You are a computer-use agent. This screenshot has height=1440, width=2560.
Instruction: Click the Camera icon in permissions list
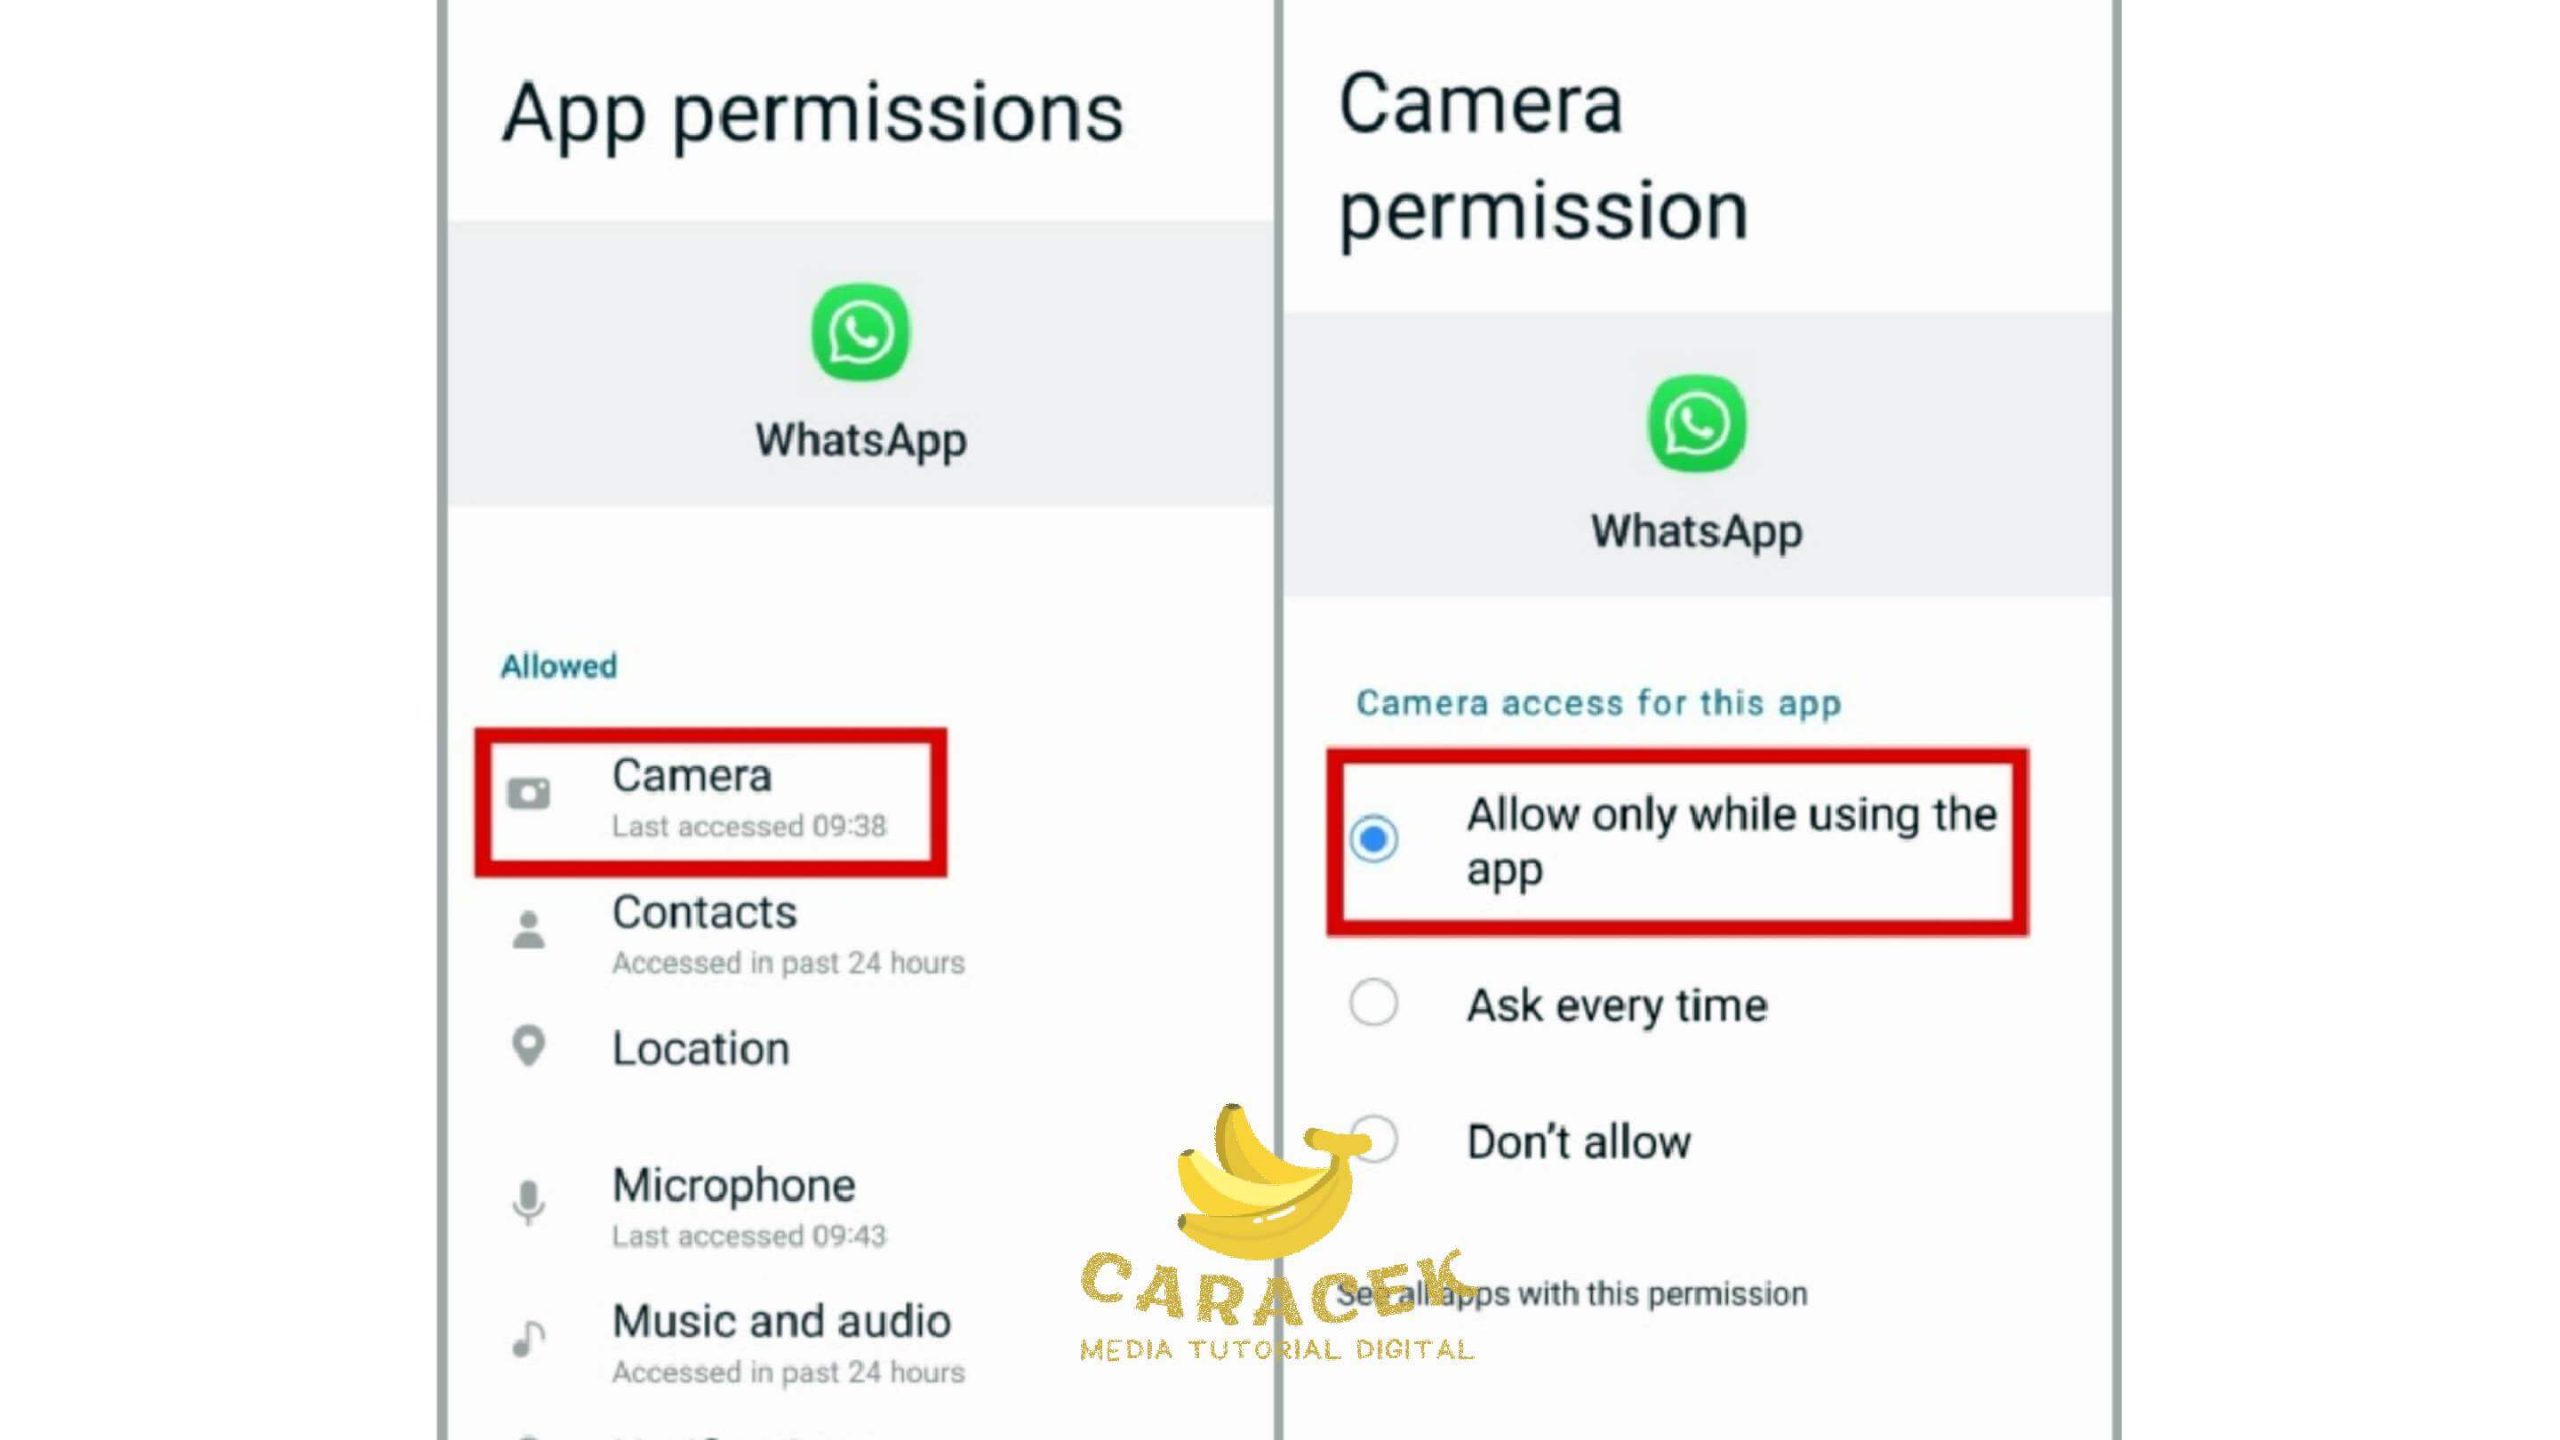click(x=527, y=795)
